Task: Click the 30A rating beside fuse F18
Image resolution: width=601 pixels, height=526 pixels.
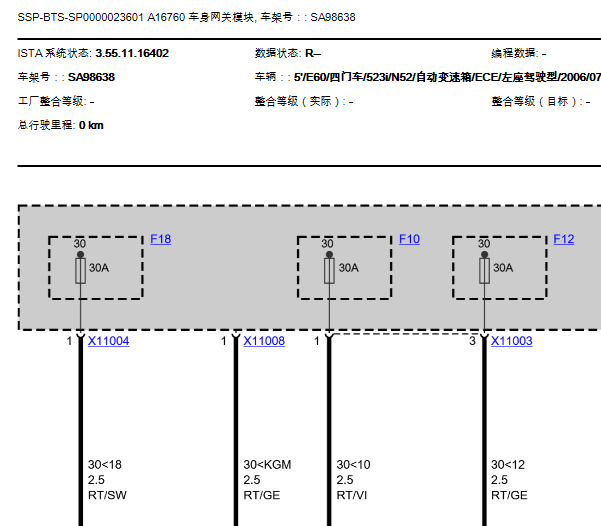Action: click(x=99, y=268)
